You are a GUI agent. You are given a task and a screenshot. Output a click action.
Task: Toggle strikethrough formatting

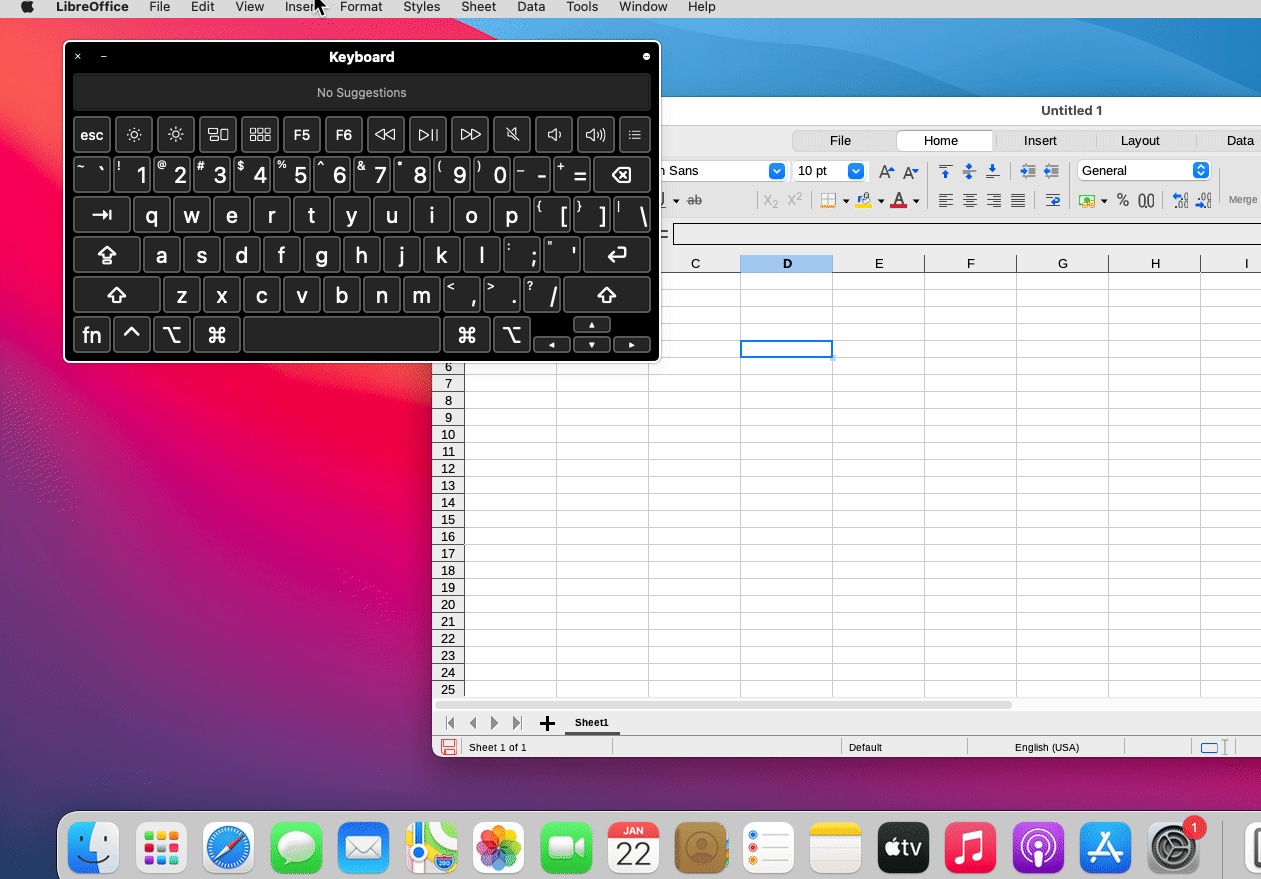[695, 200]
